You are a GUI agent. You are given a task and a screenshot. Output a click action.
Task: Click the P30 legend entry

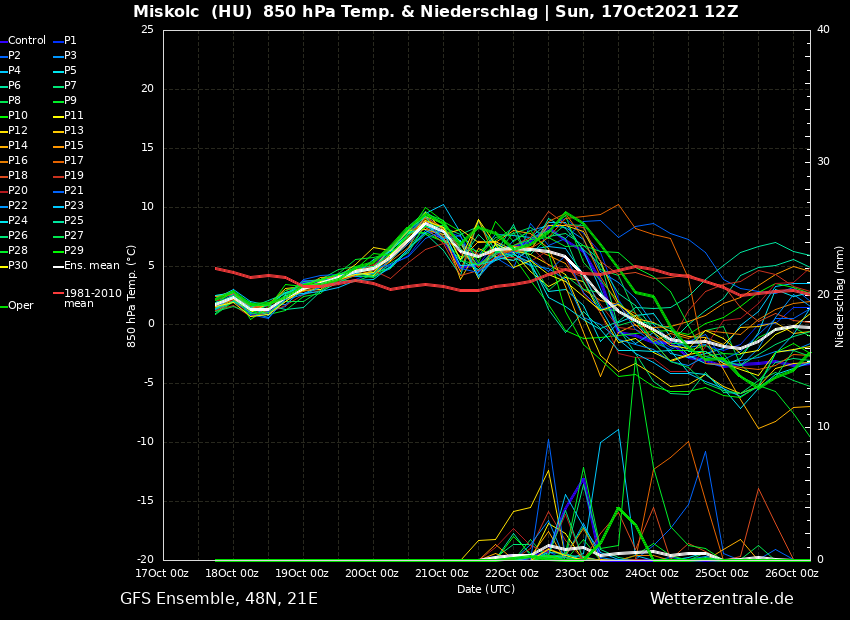point(18,266)
